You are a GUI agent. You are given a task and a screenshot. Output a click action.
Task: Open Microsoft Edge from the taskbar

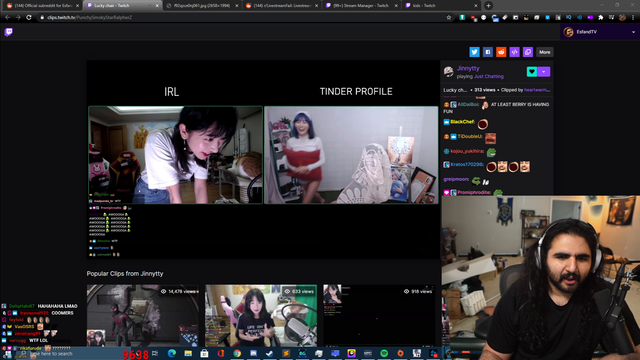coord(171,353)
